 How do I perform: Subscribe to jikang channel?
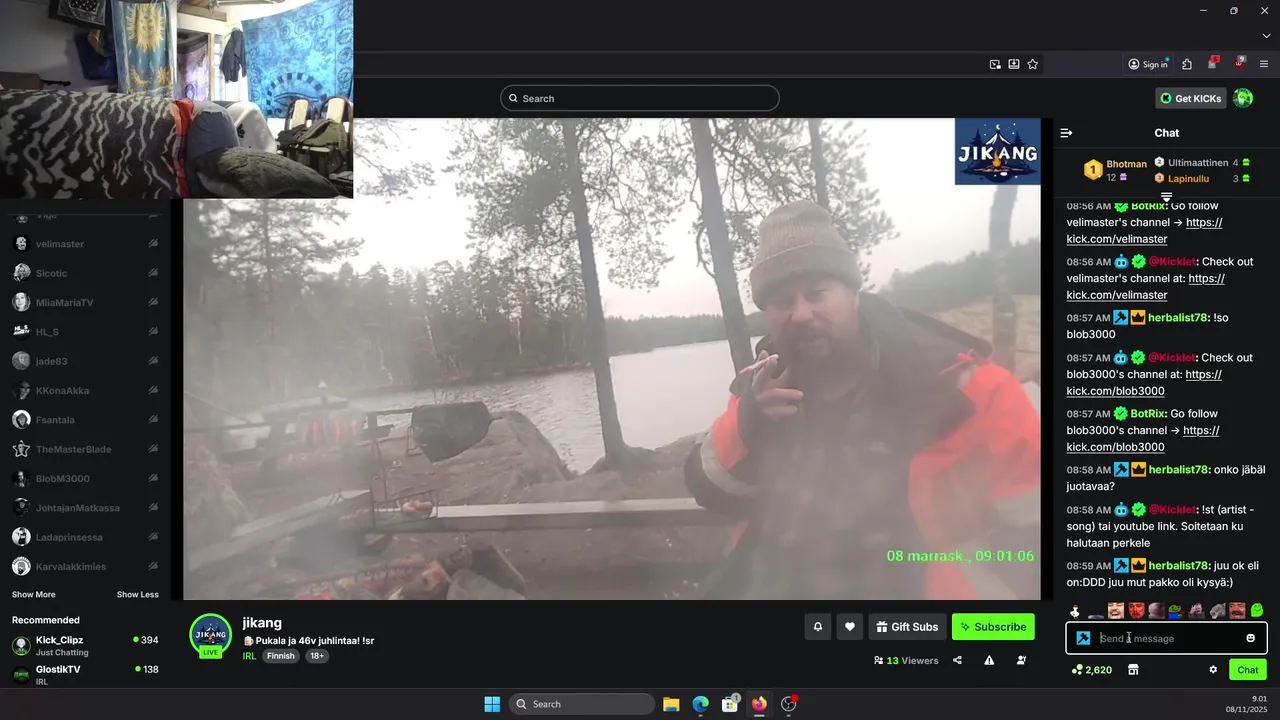coord(993,627)
